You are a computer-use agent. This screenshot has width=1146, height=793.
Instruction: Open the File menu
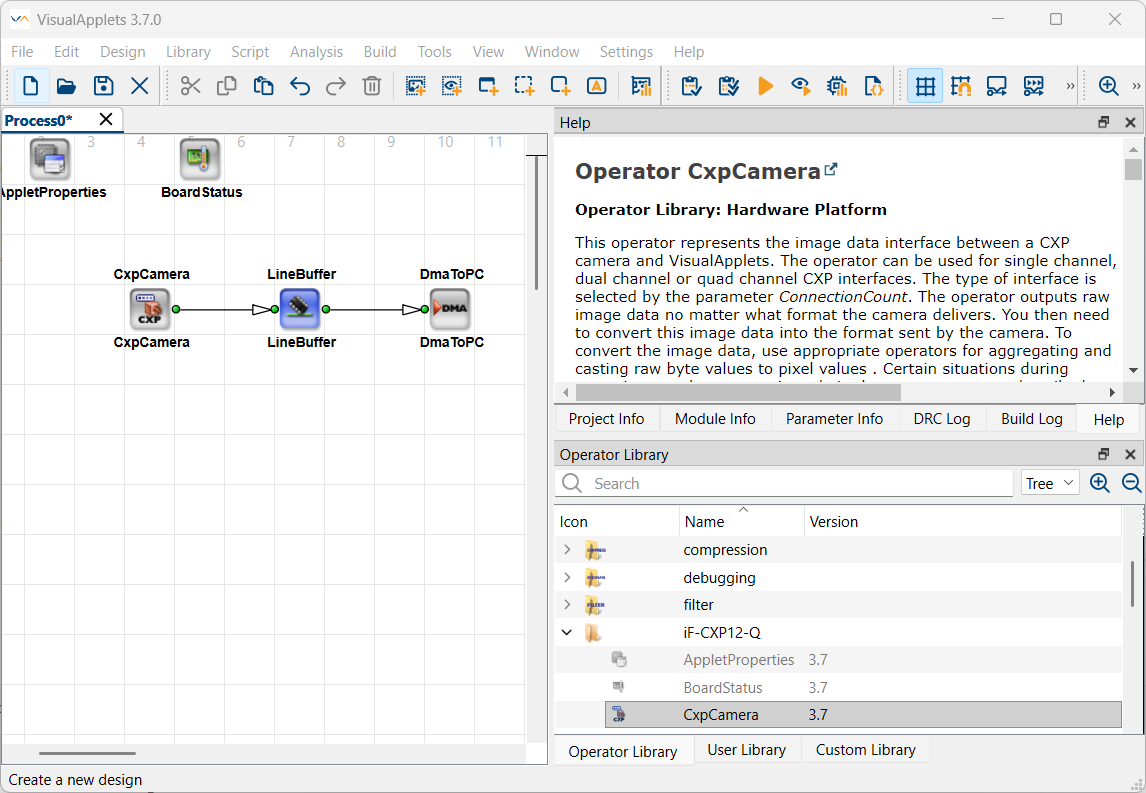pos(22,52)
